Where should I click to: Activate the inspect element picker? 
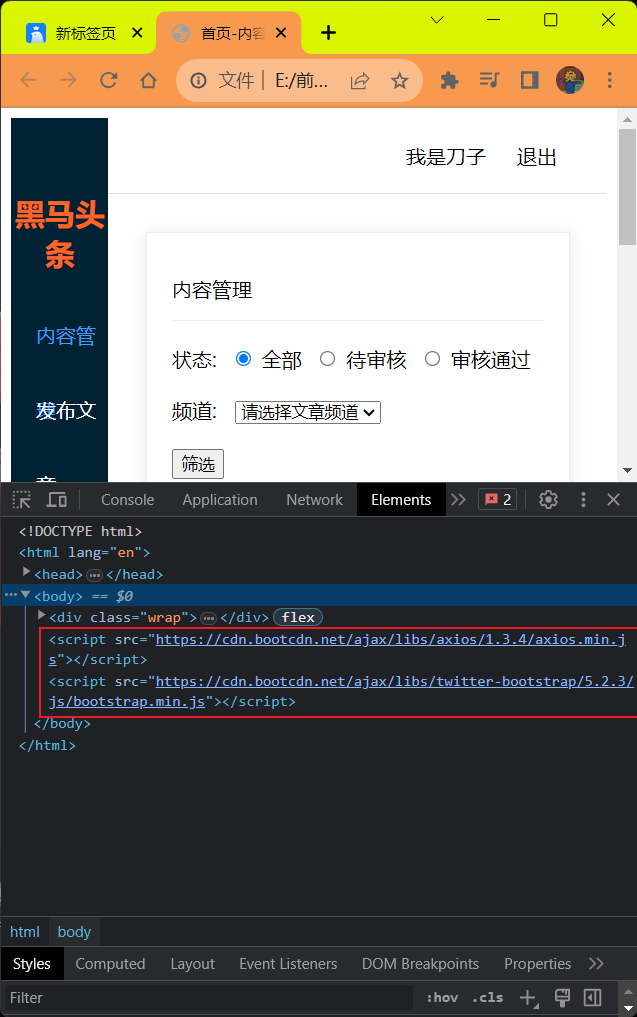tap(21, 500)
